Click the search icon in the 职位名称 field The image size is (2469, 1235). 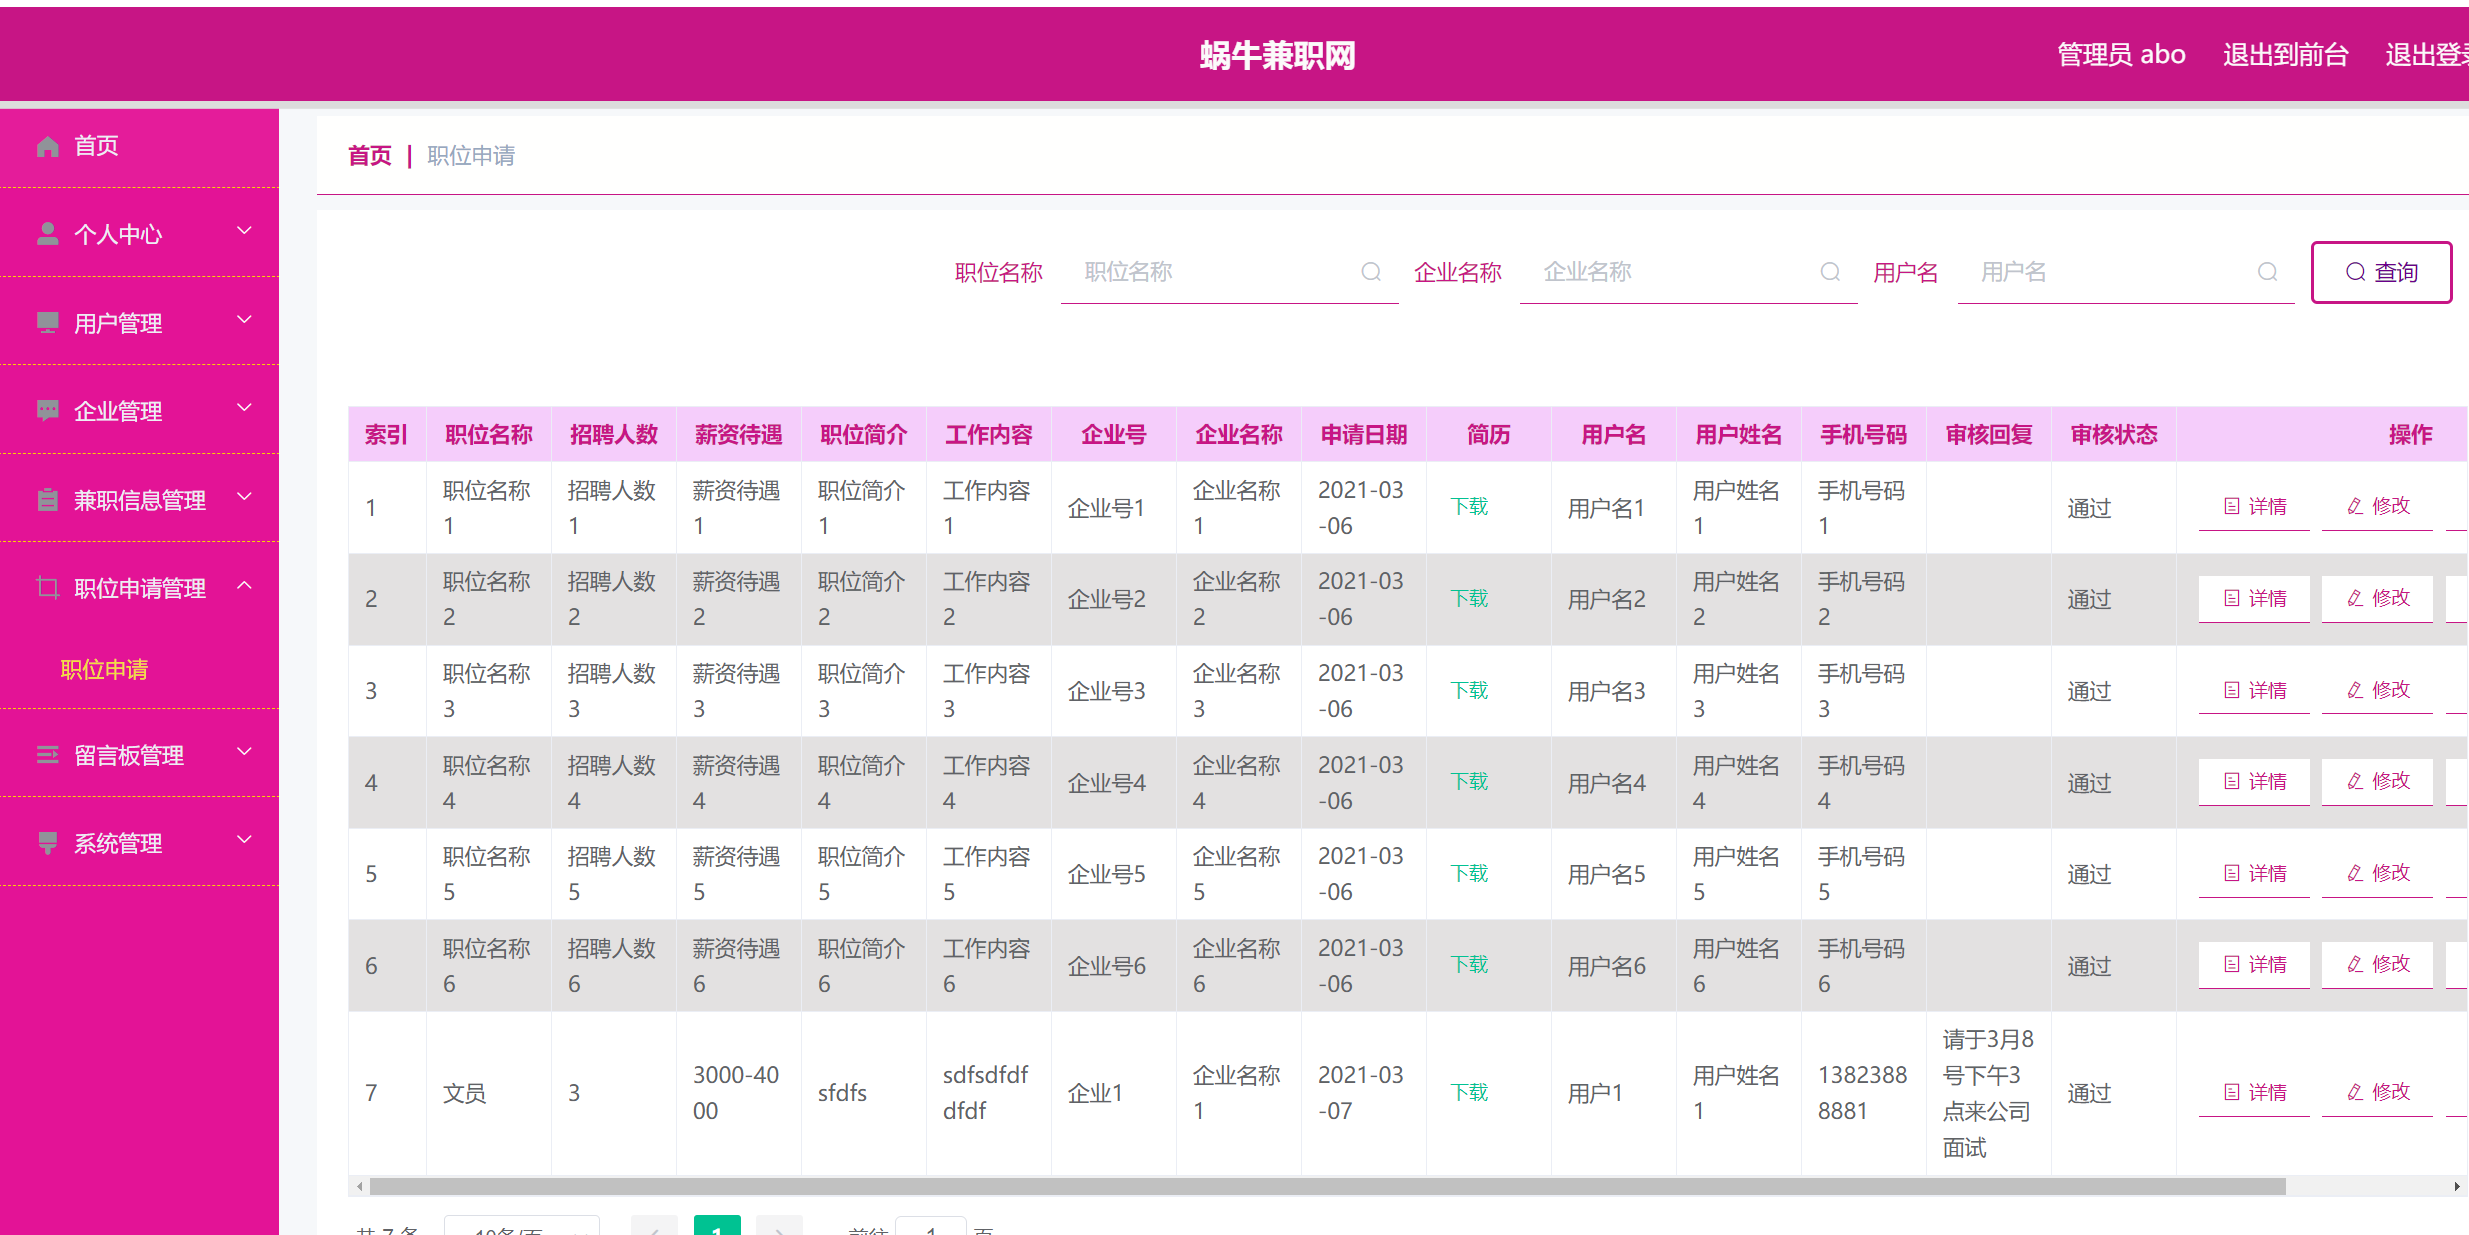[x=1371, y=272]
